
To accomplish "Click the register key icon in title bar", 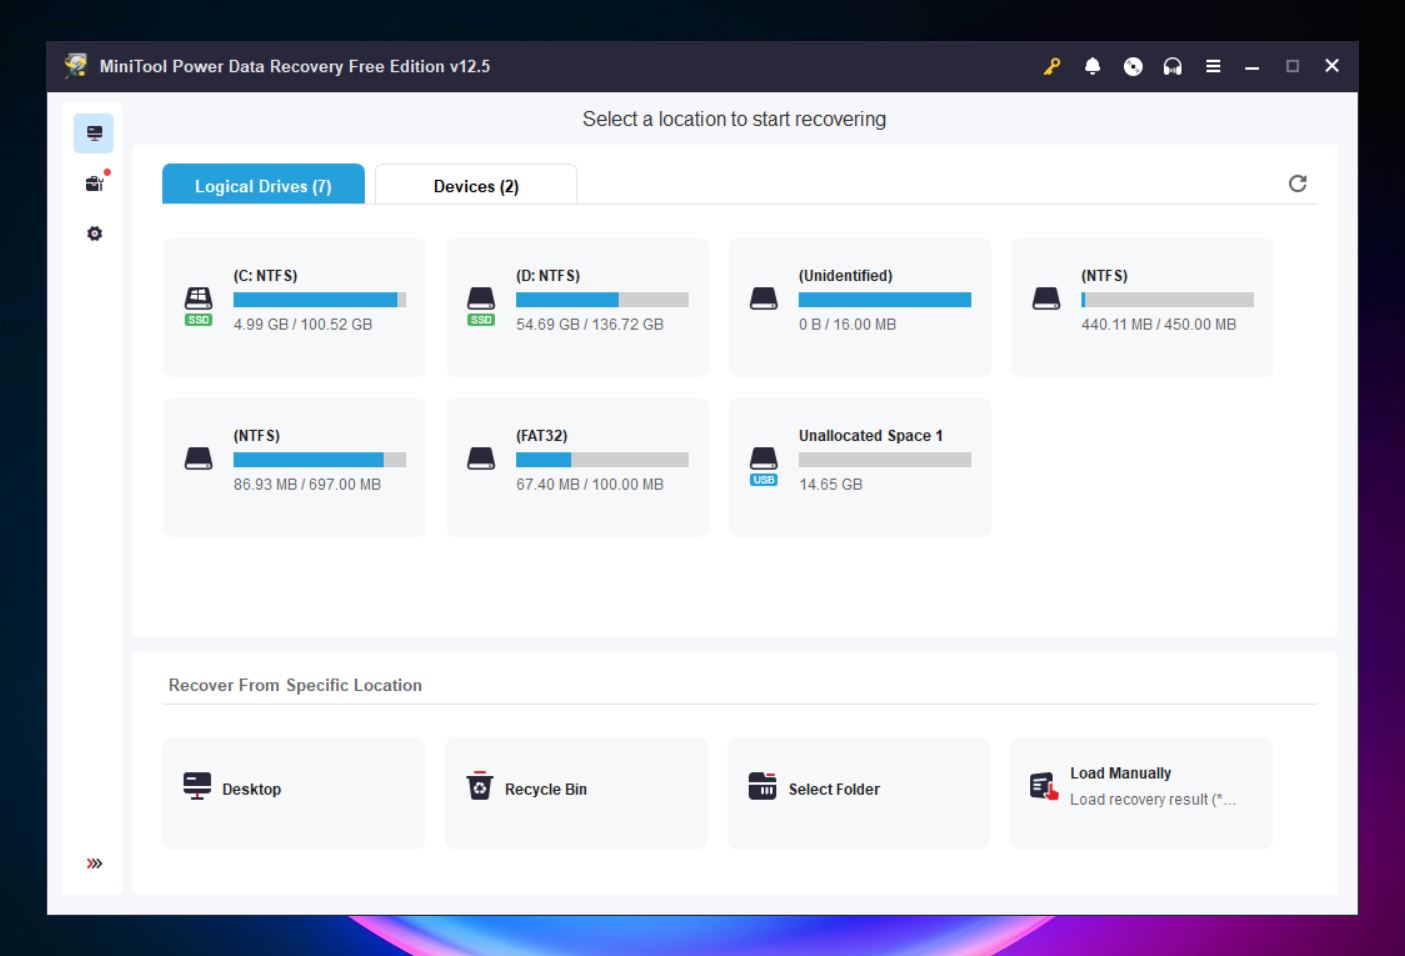I will coord(1052,66).
